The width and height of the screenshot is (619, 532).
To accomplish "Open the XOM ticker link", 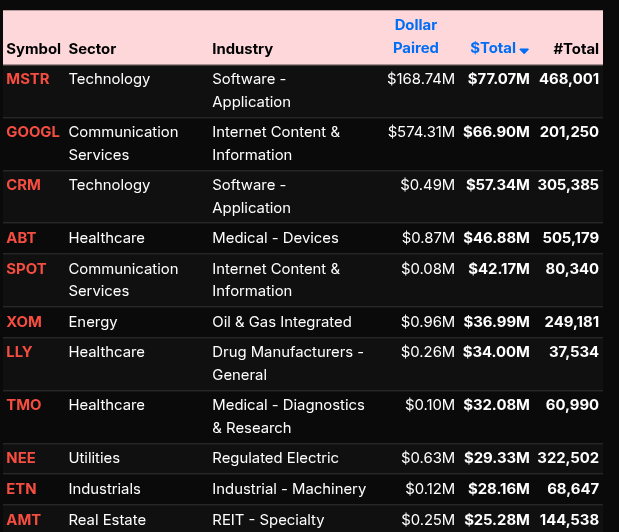I will (24, 322).
